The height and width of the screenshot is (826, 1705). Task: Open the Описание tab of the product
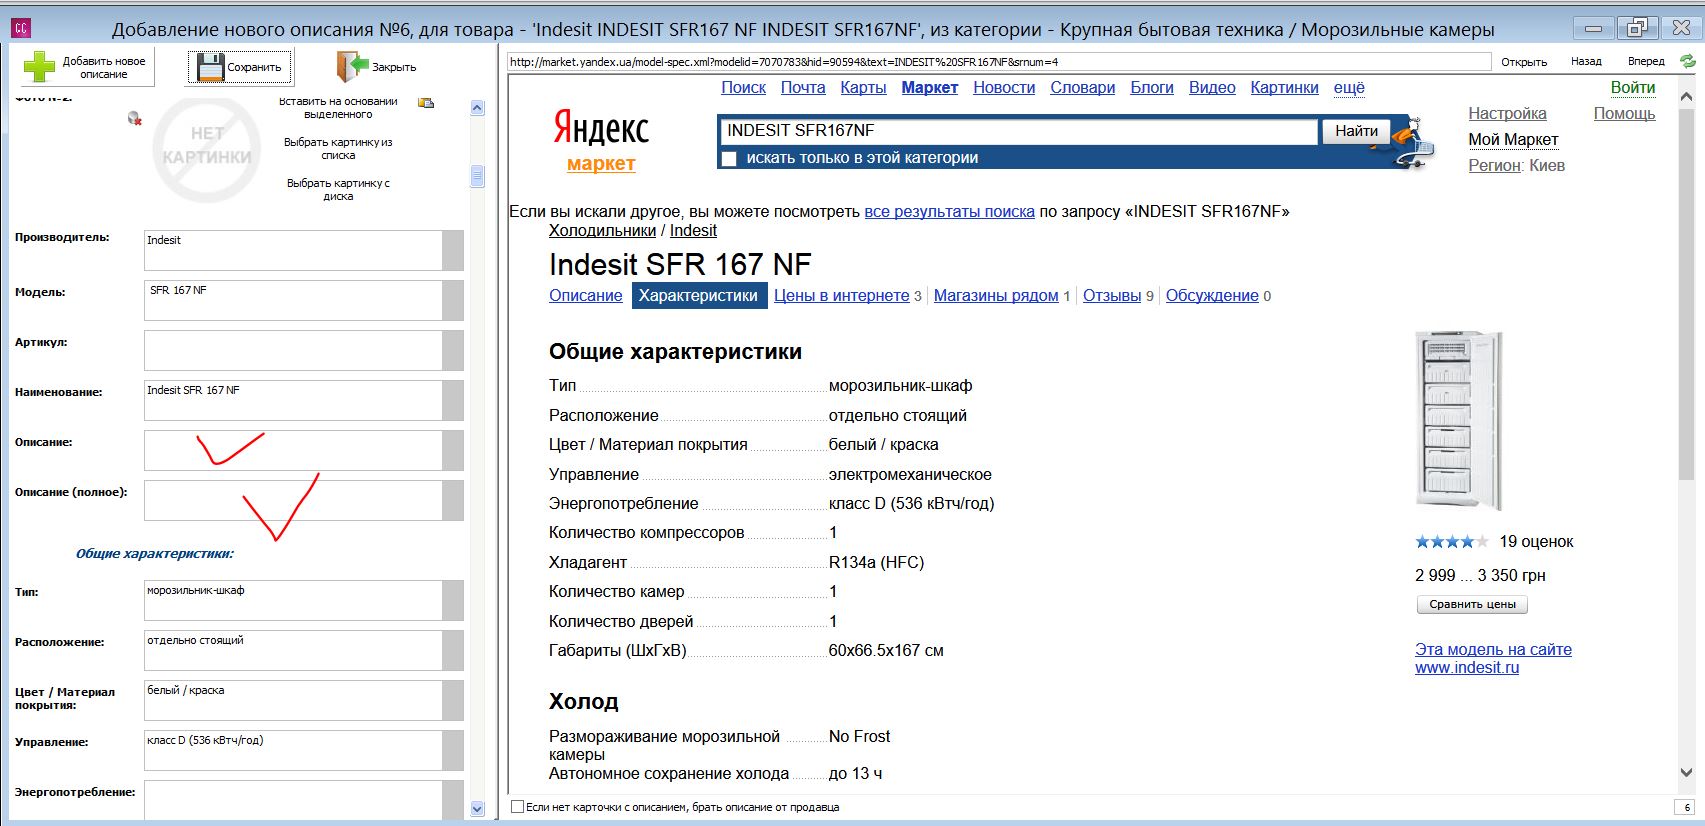pos(586,296)
